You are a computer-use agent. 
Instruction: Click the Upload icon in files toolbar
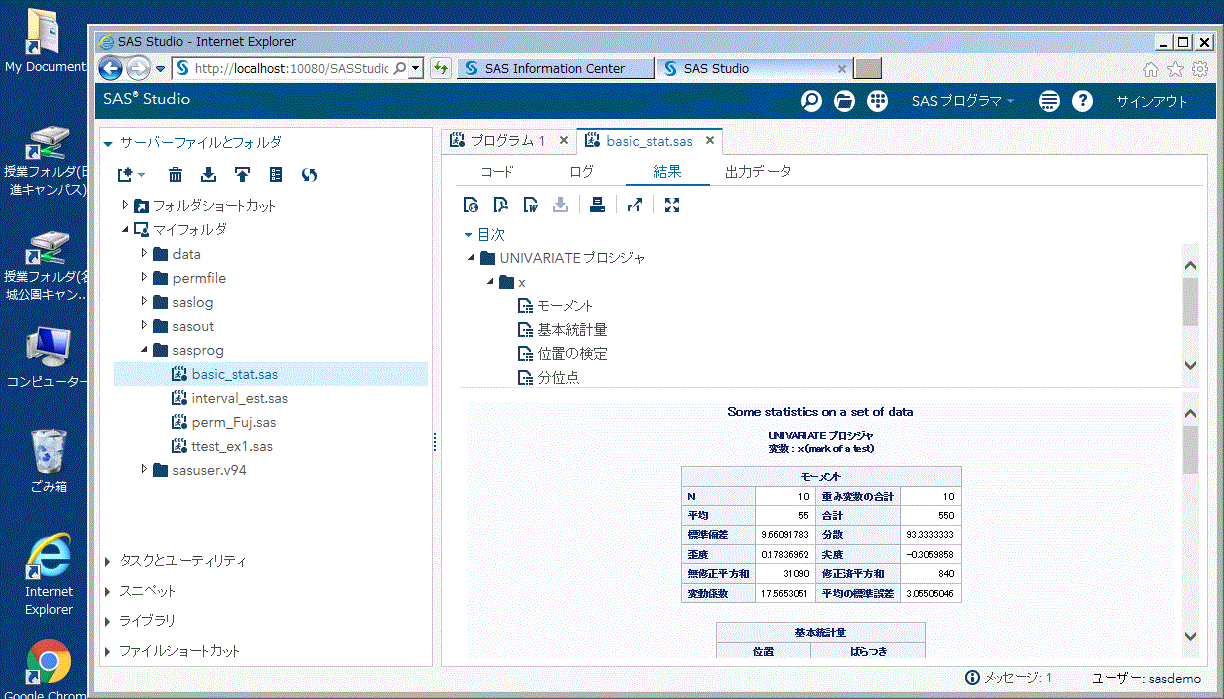(242, 175)
